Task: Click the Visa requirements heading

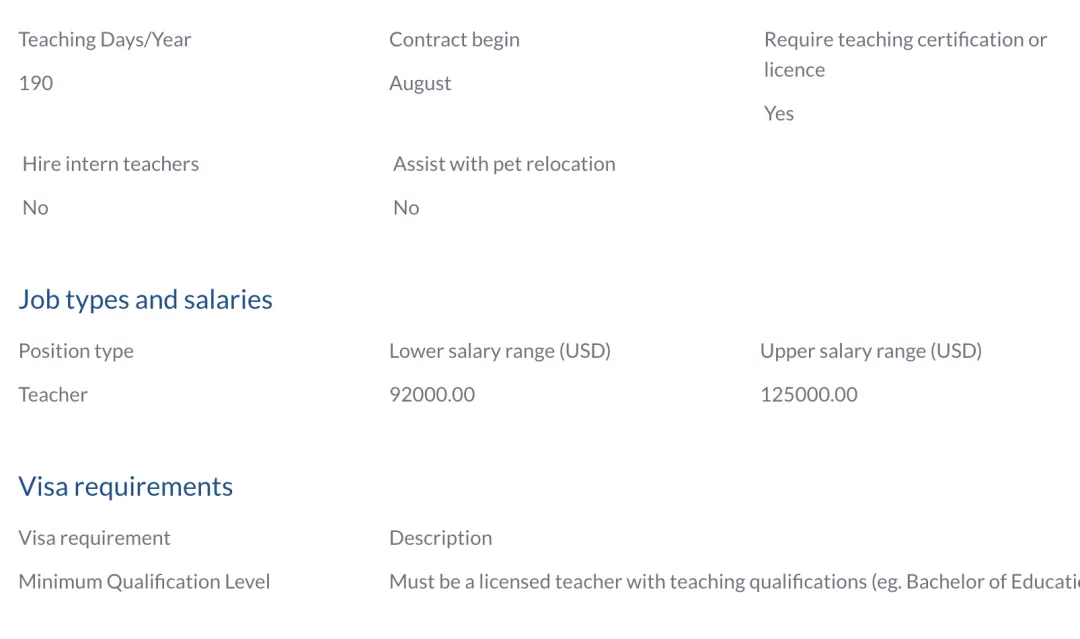Action: pyautogui.click(x=126, y=487)
